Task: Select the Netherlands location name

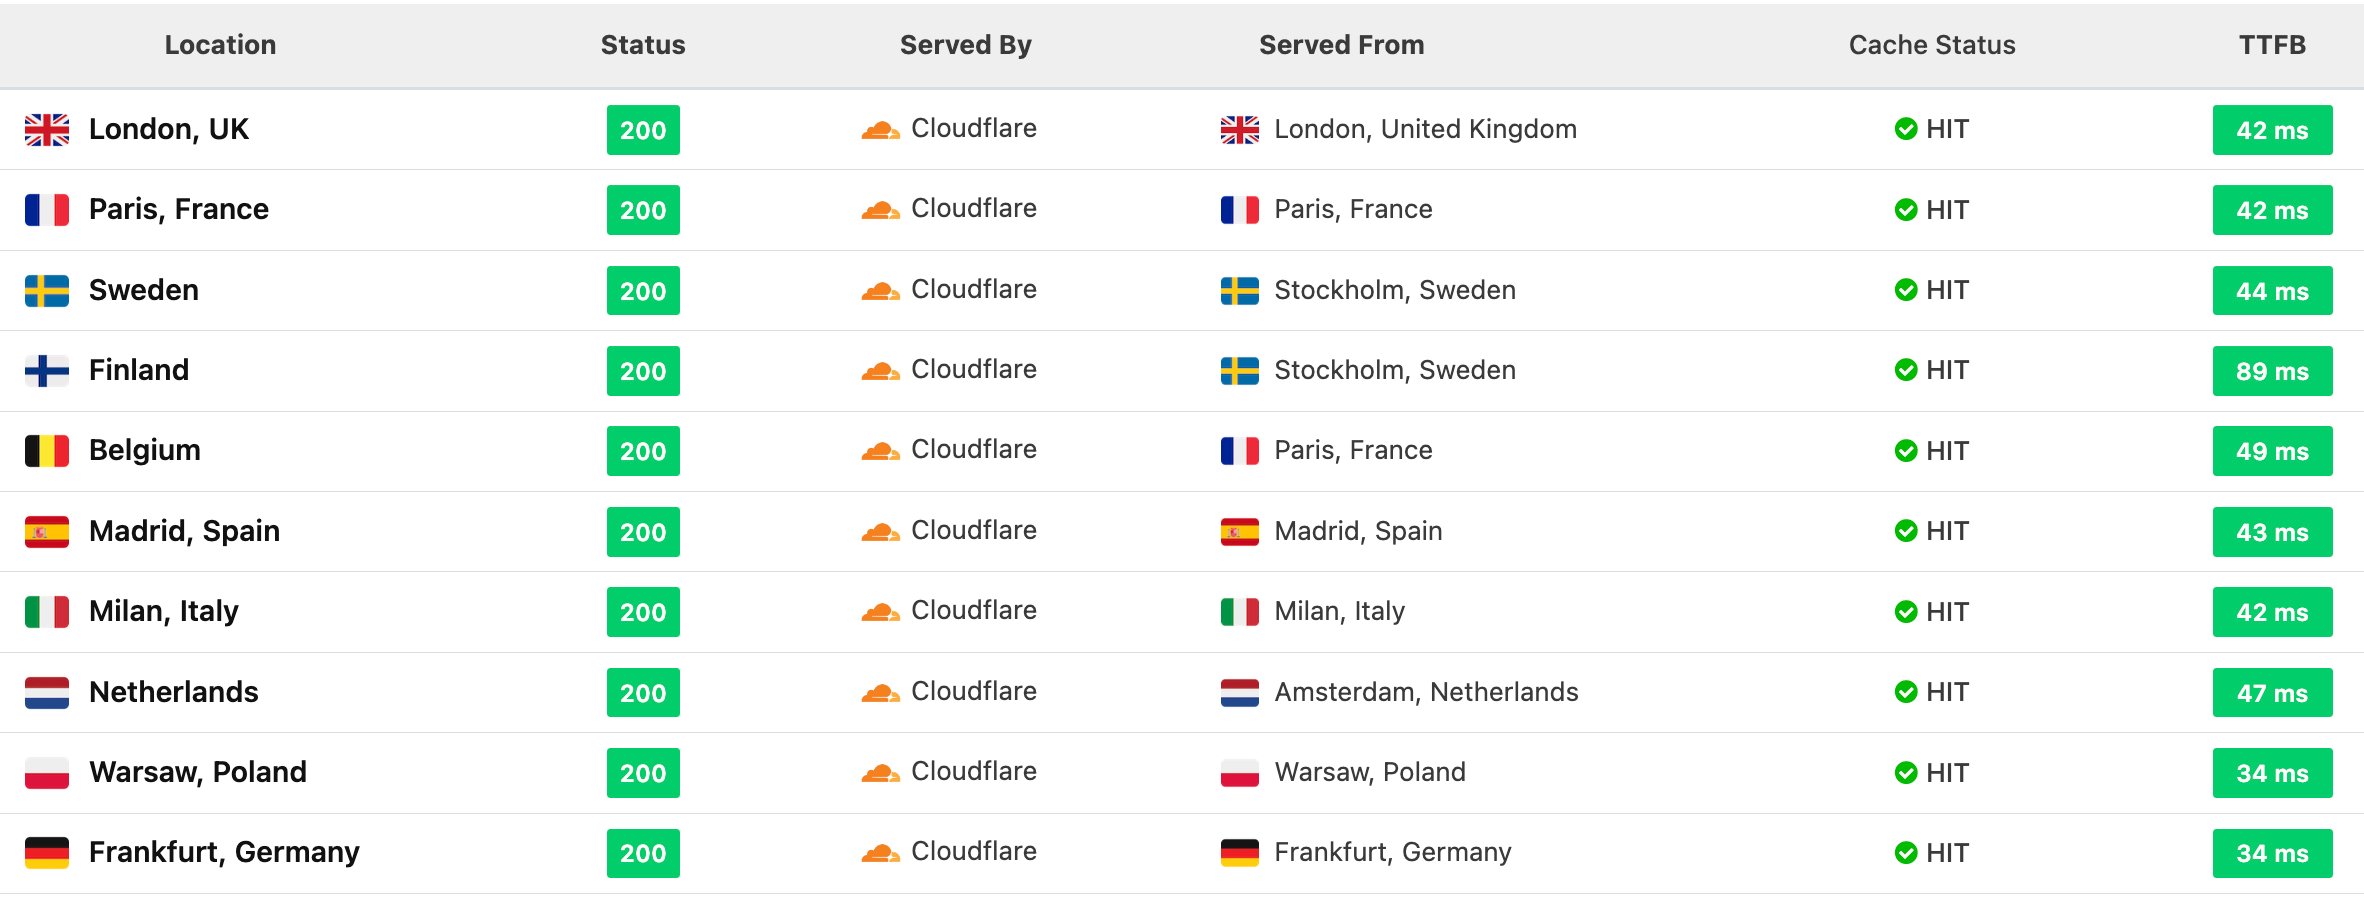Action: click(174, 692)
